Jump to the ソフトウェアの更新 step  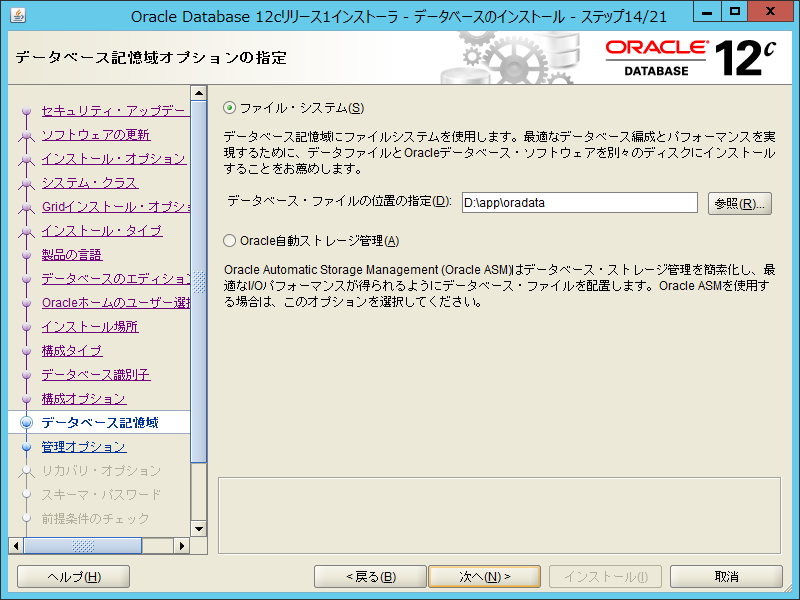96,135
